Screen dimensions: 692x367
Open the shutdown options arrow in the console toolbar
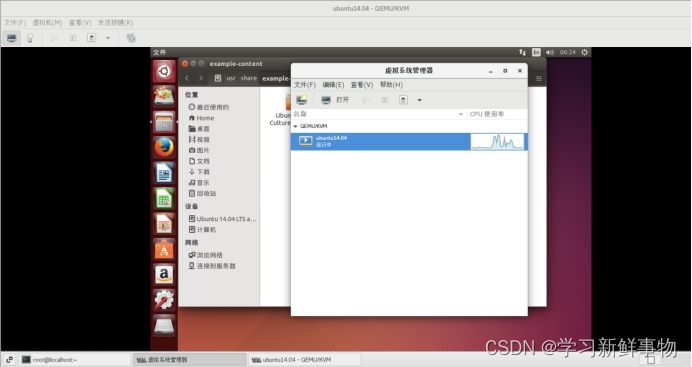(108, 38)
